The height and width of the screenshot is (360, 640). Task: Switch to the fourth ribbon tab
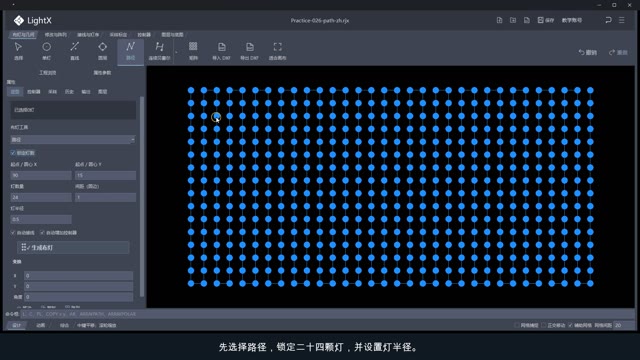click(x=118, y=35)
